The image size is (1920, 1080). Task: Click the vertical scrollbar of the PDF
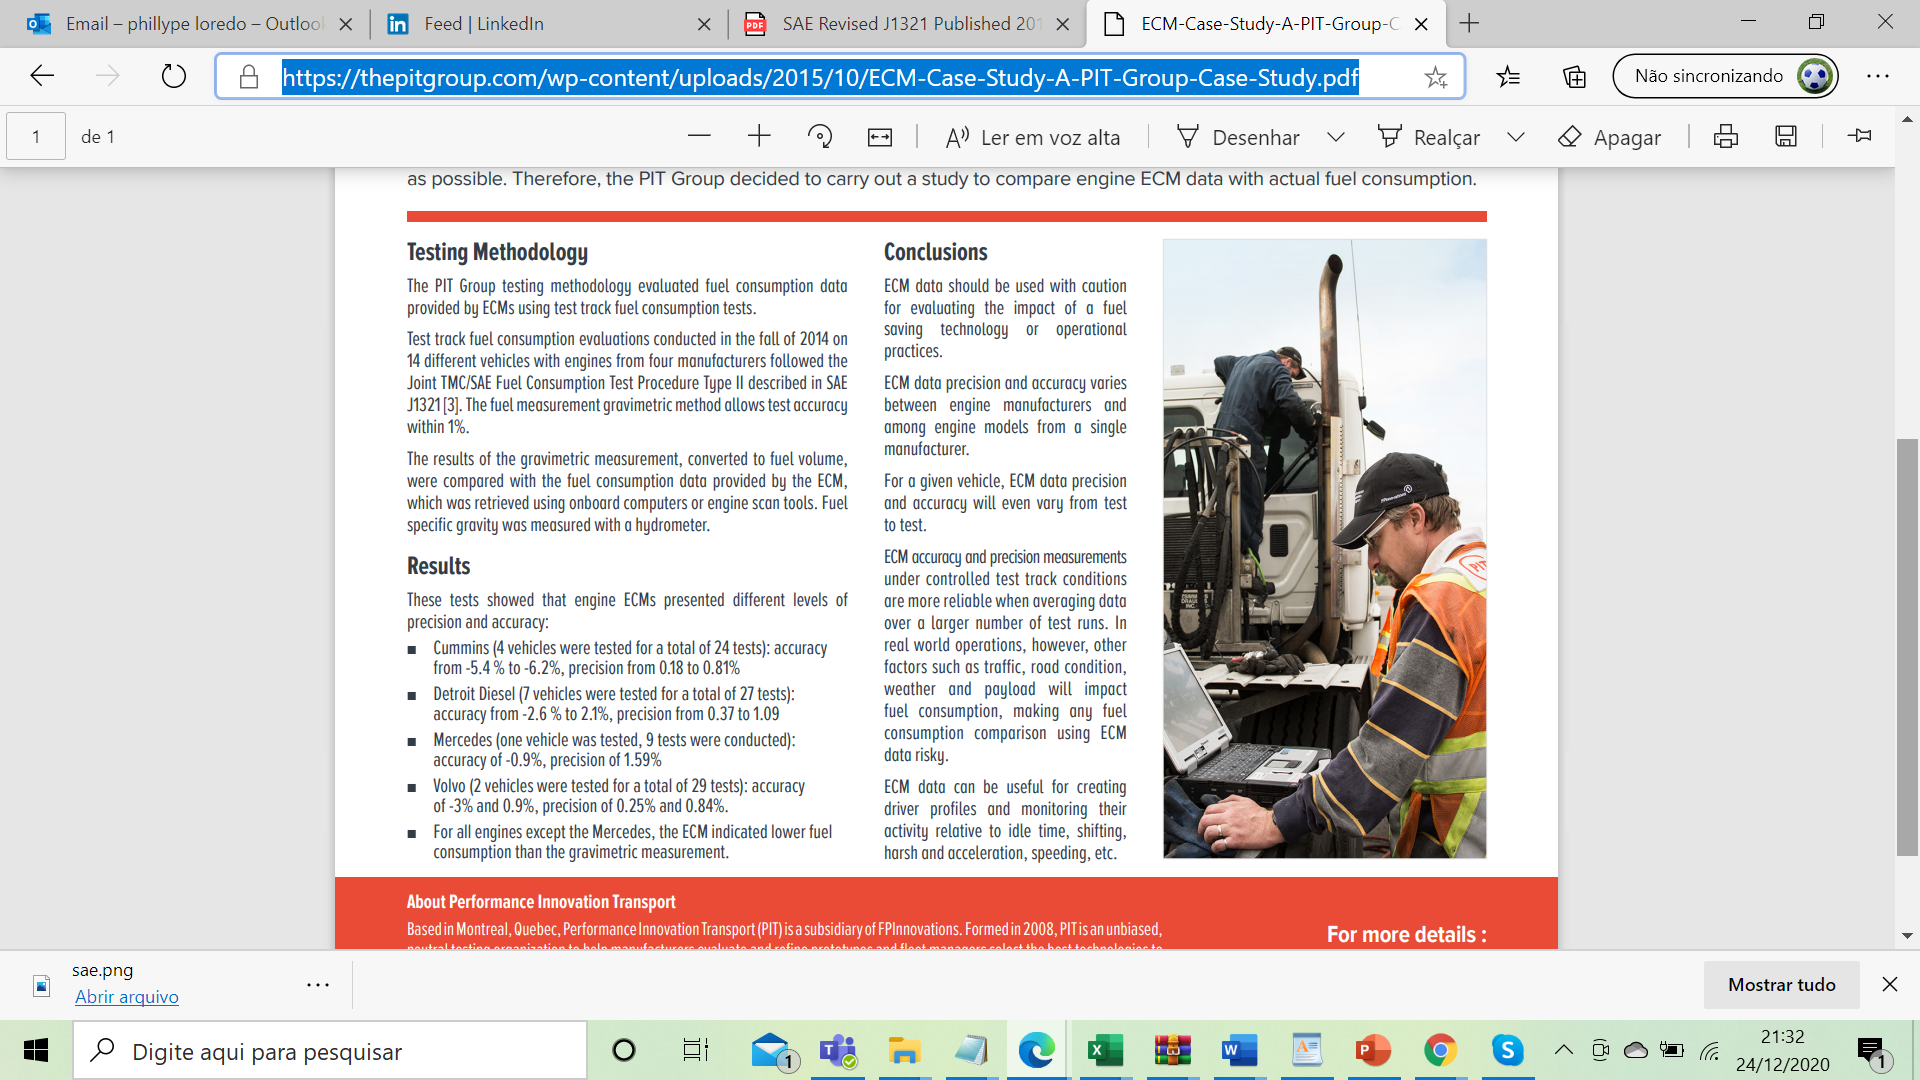click(x=1907, y=647)
